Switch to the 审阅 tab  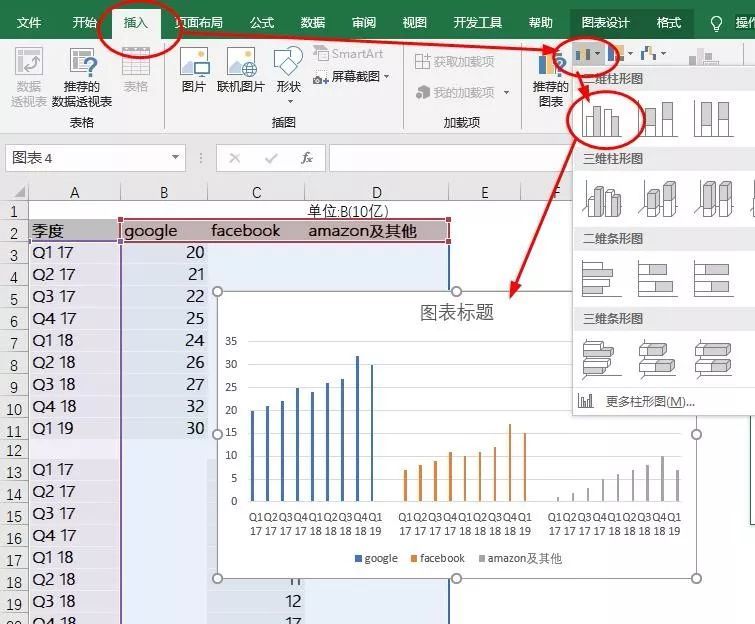364,23
